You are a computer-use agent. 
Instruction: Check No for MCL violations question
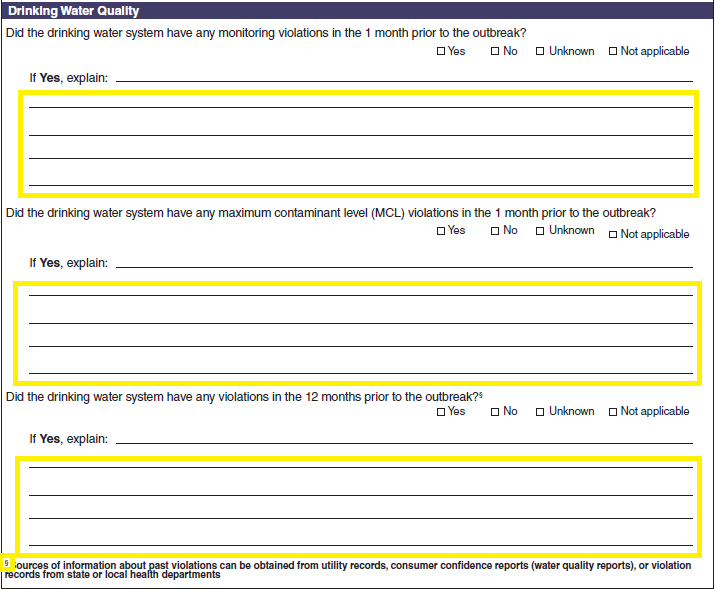(x=495, y=231)
